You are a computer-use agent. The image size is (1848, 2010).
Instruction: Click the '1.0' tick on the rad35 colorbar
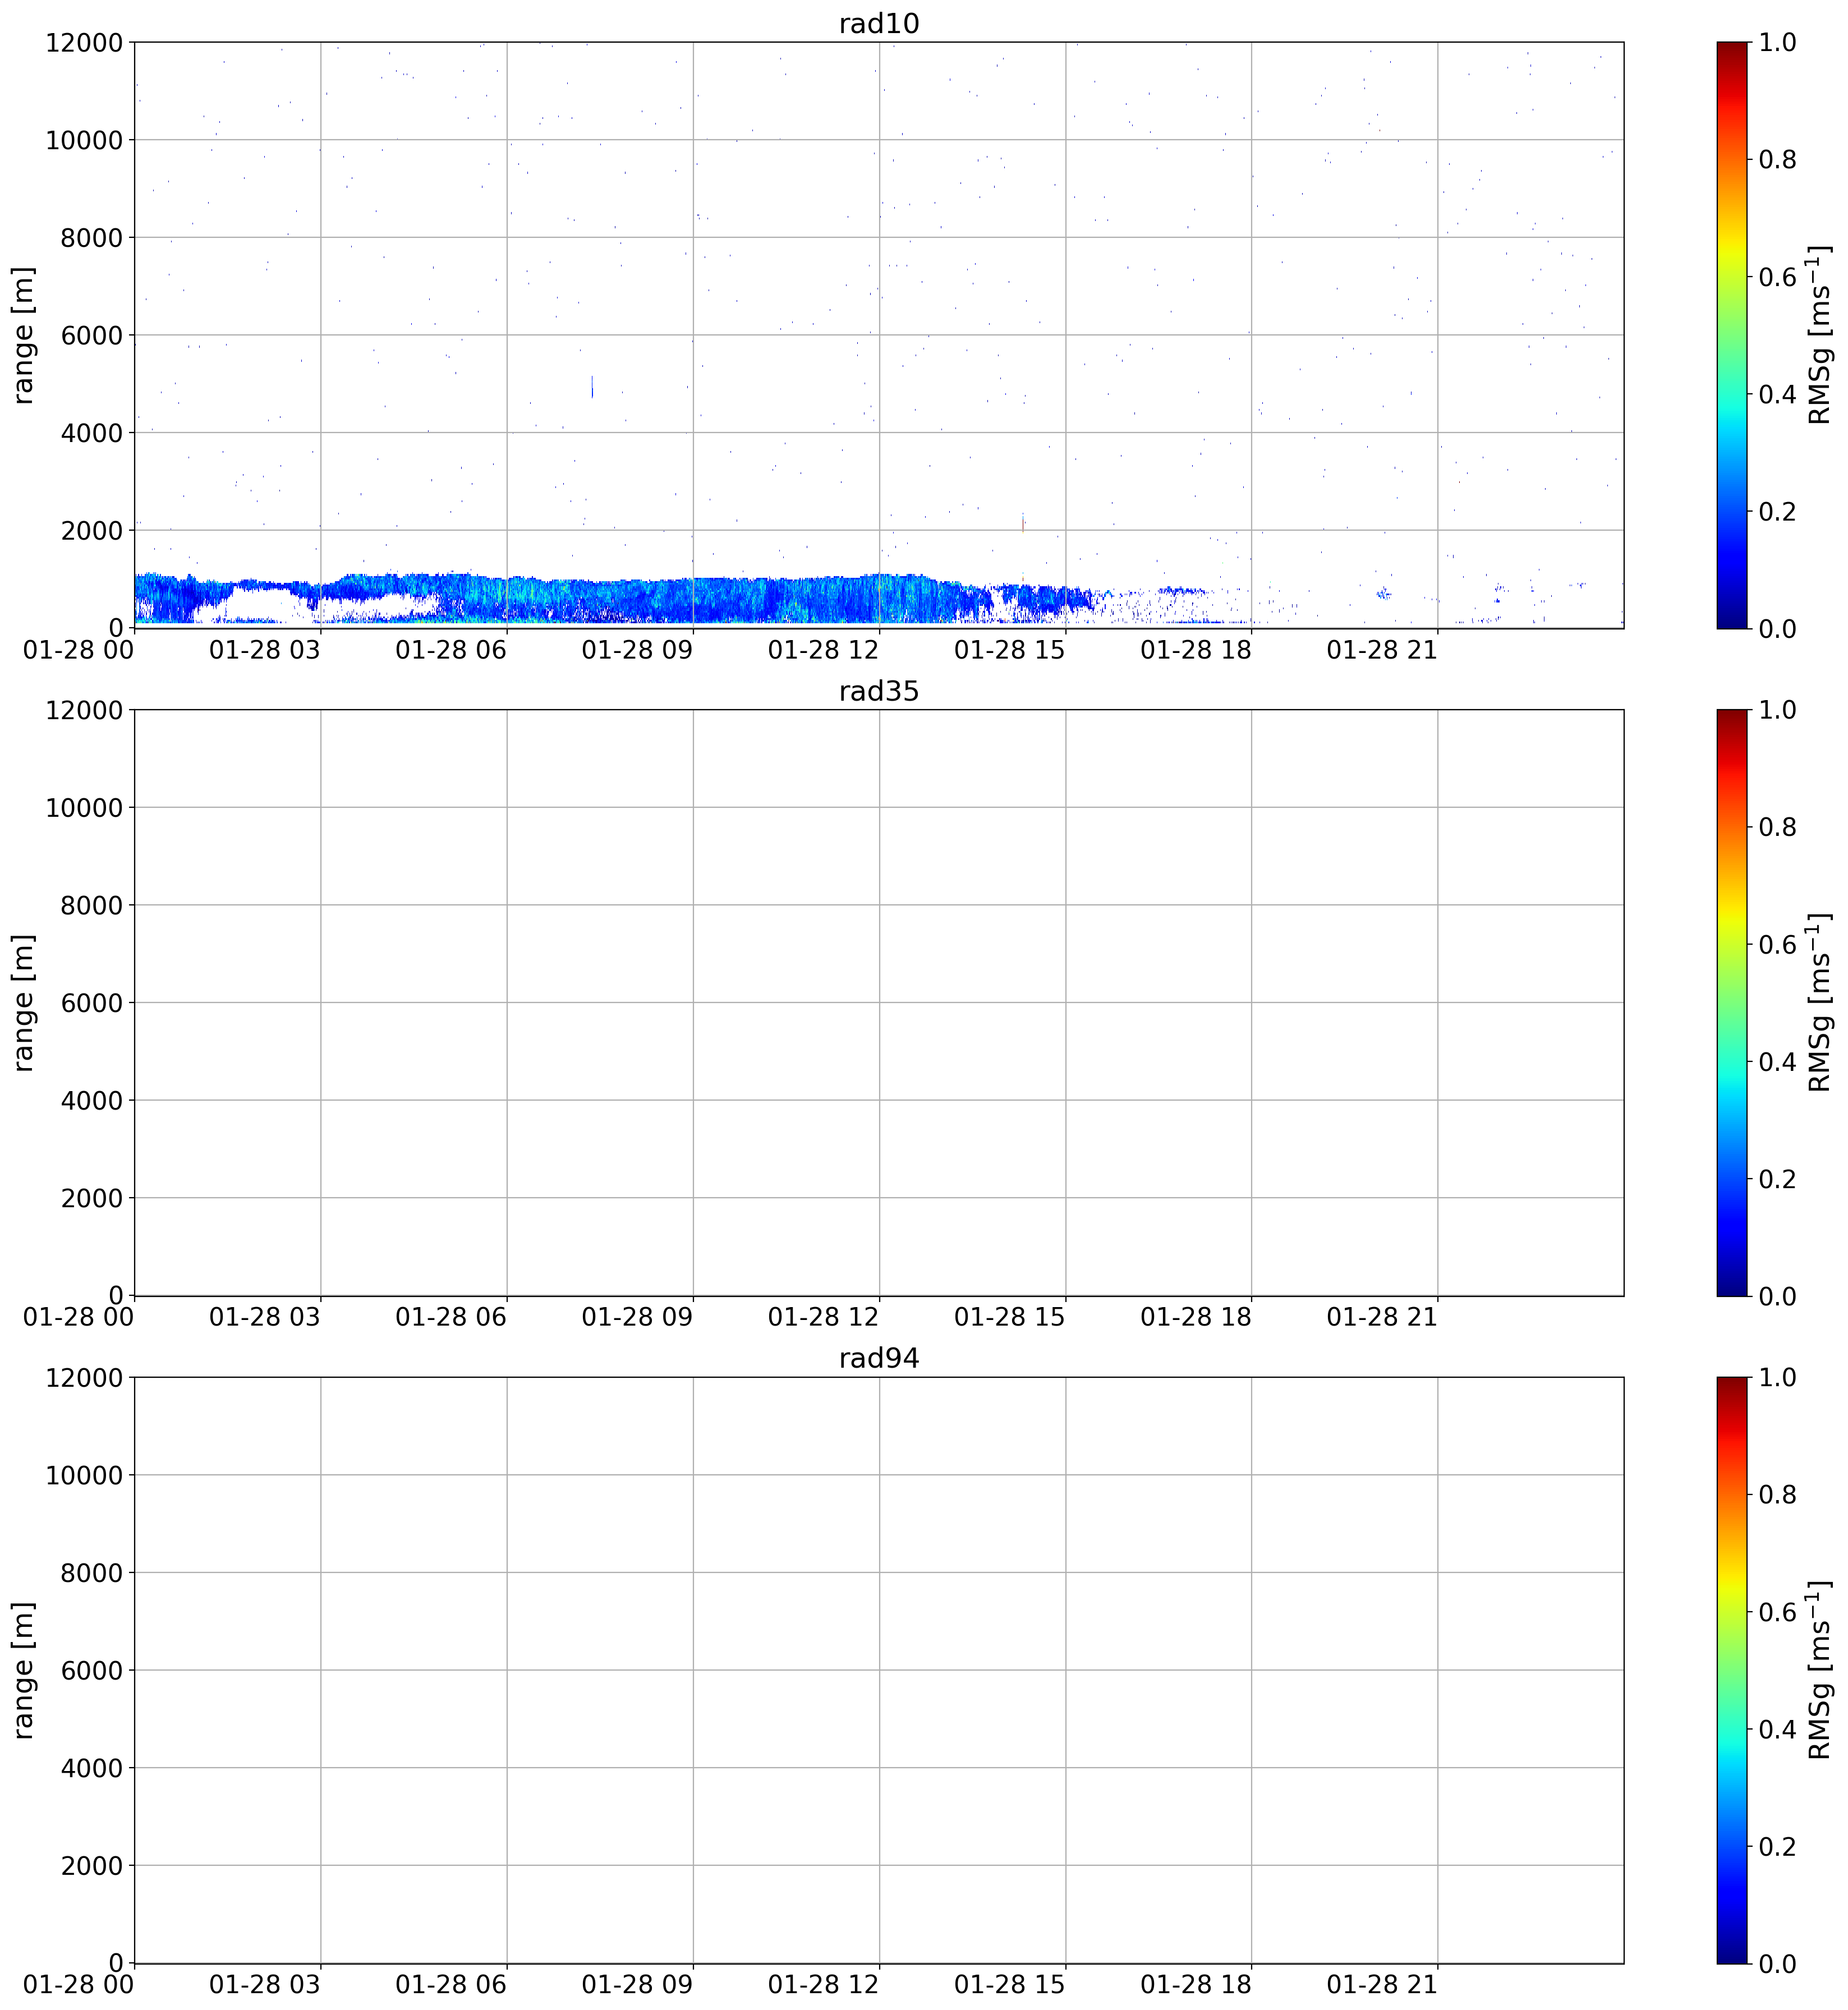(1777, 709)
